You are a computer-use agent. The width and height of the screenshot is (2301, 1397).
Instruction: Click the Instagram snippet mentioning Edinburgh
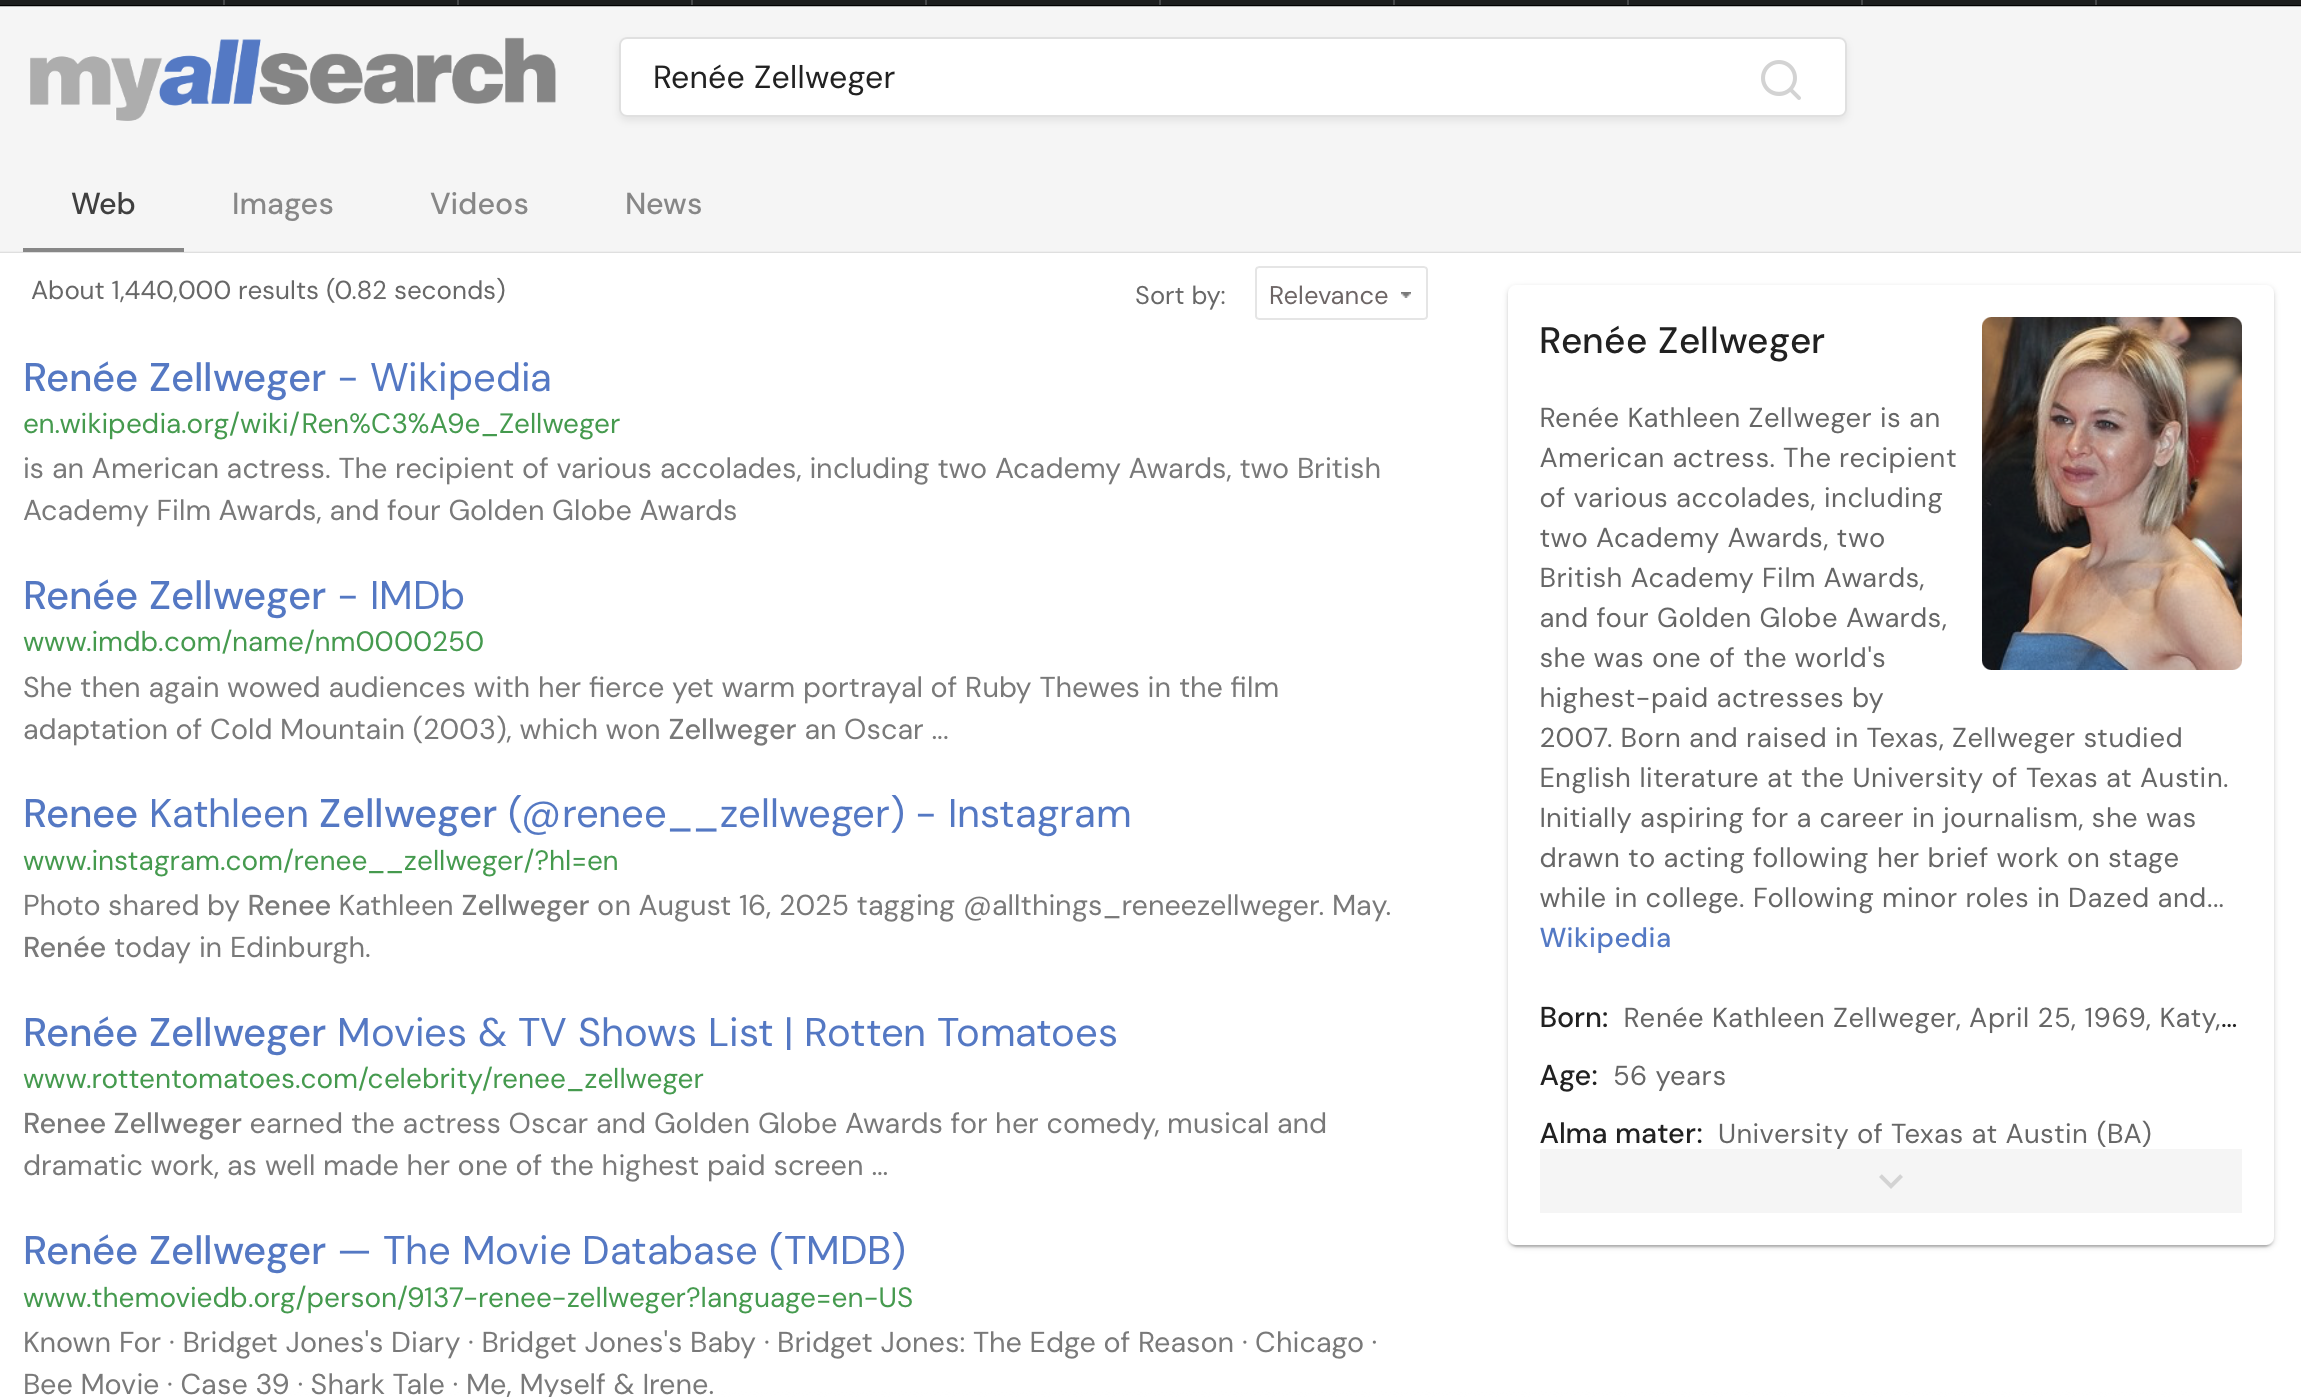coord(707,927)
